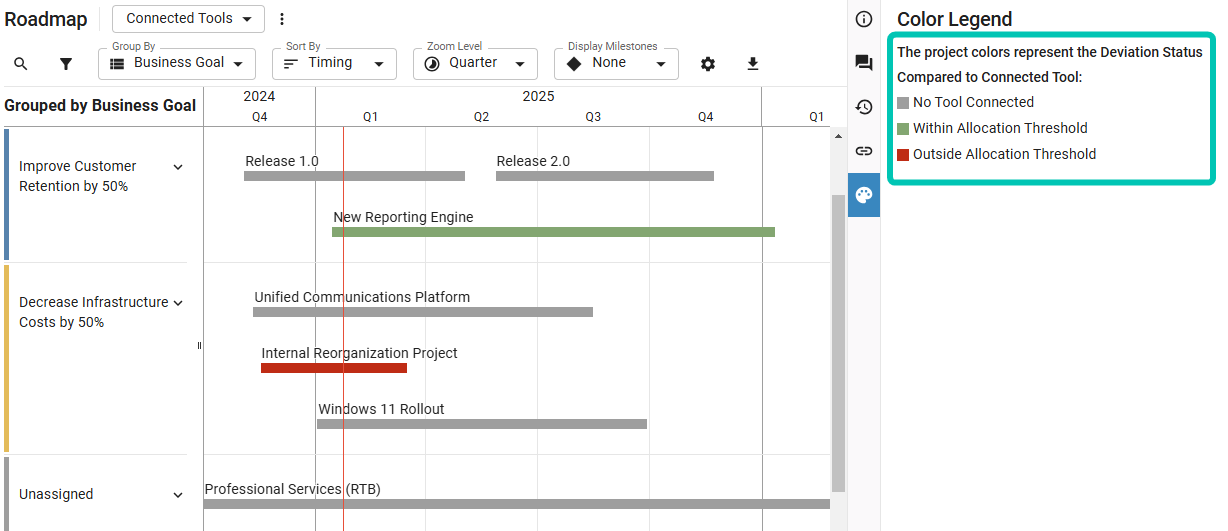Select the color legend palette icon
The image size is (1228, 531).
864,195
